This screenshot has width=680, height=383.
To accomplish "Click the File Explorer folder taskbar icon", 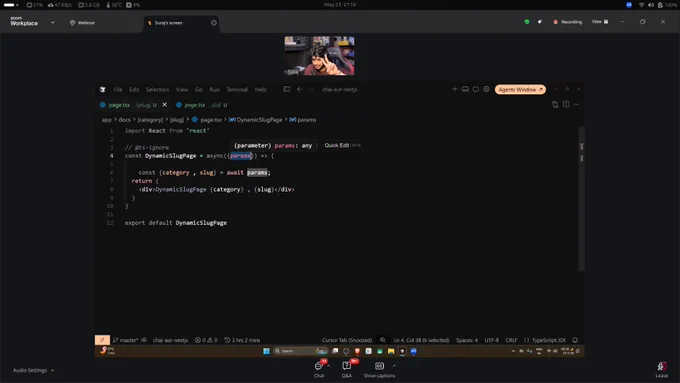I will click(391, 351).
